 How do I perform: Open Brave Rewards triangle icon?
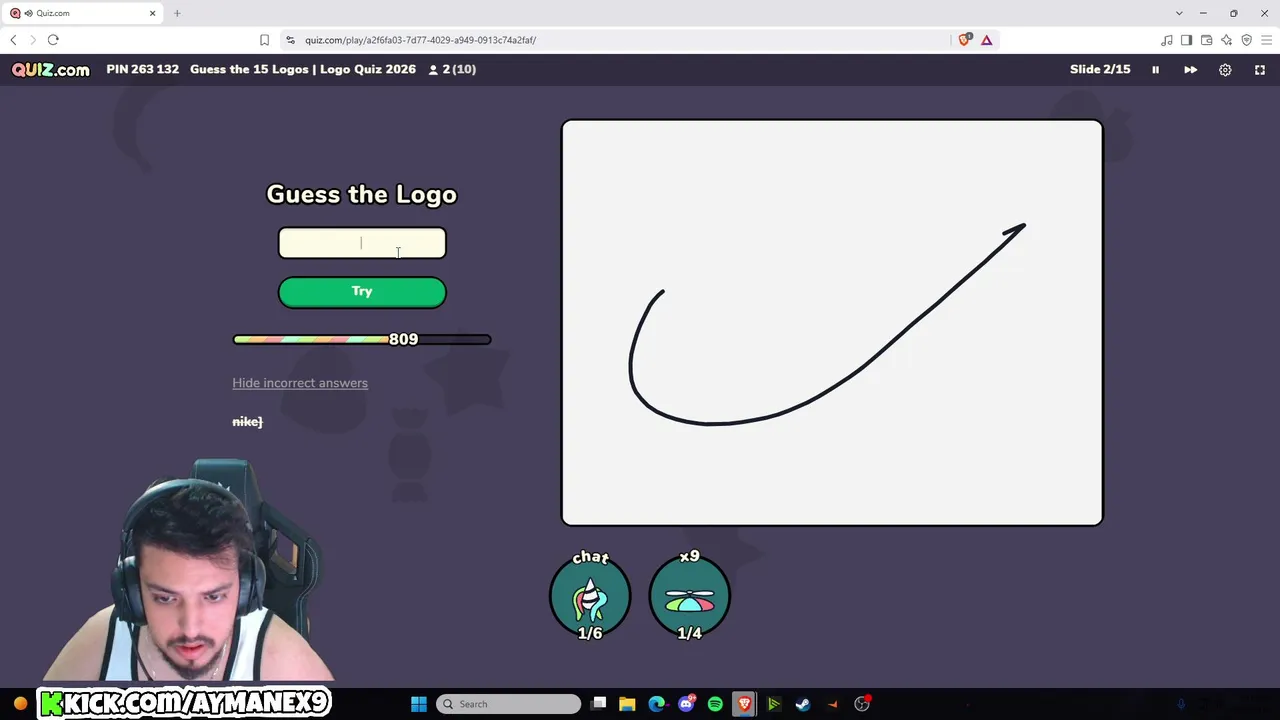(986, 40)
